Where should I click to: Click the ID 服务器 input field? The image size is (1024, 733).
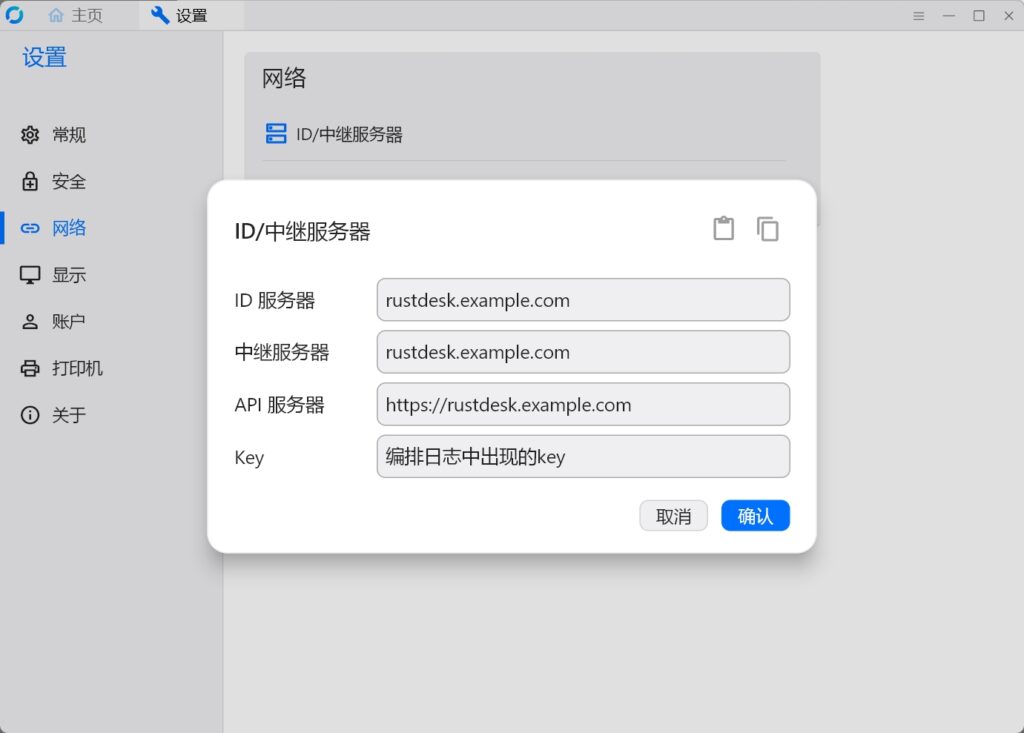pos(583,300)
